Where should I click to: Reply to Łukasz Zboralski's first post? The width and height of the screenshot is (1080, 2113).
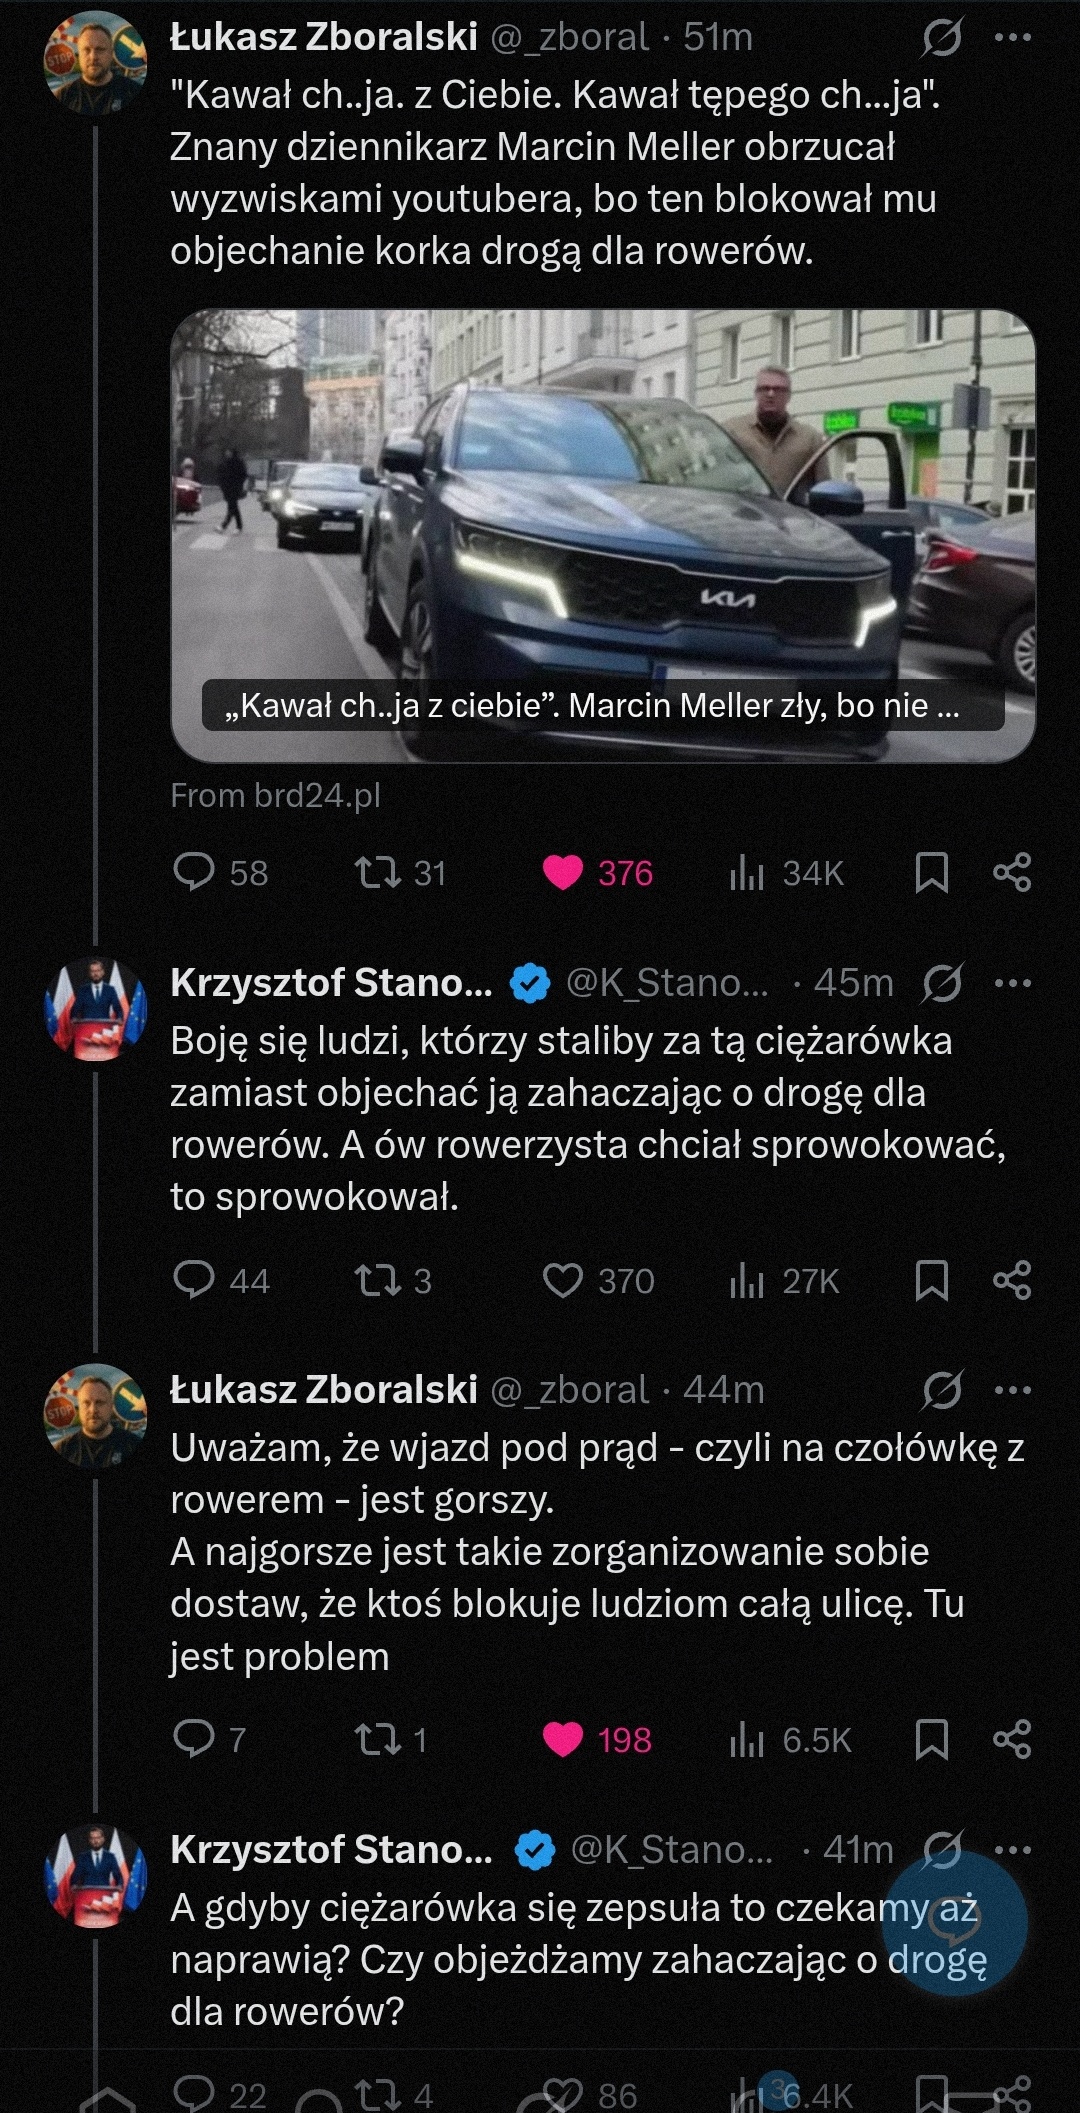(x=194, y=872)
